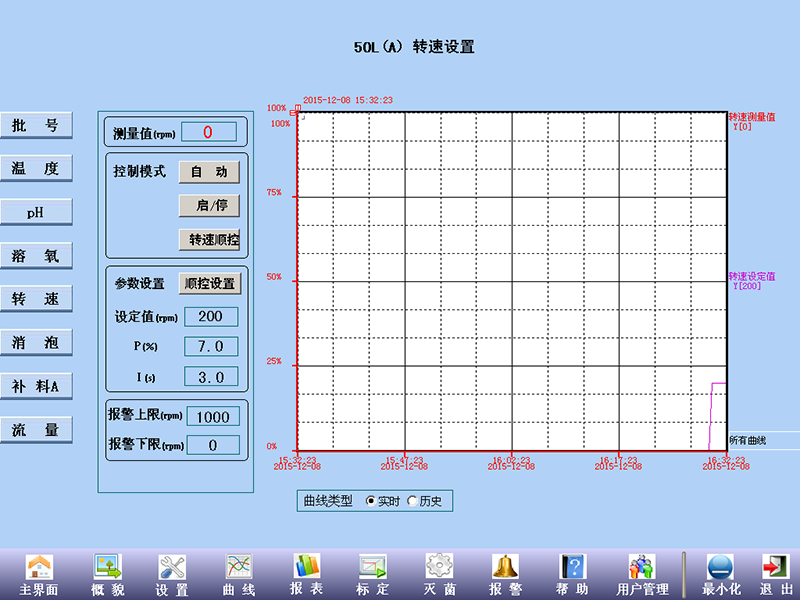Open the 报警 alarm bell icon
Image resolution: width=800 pixels, height=600 pixels.
506,567
